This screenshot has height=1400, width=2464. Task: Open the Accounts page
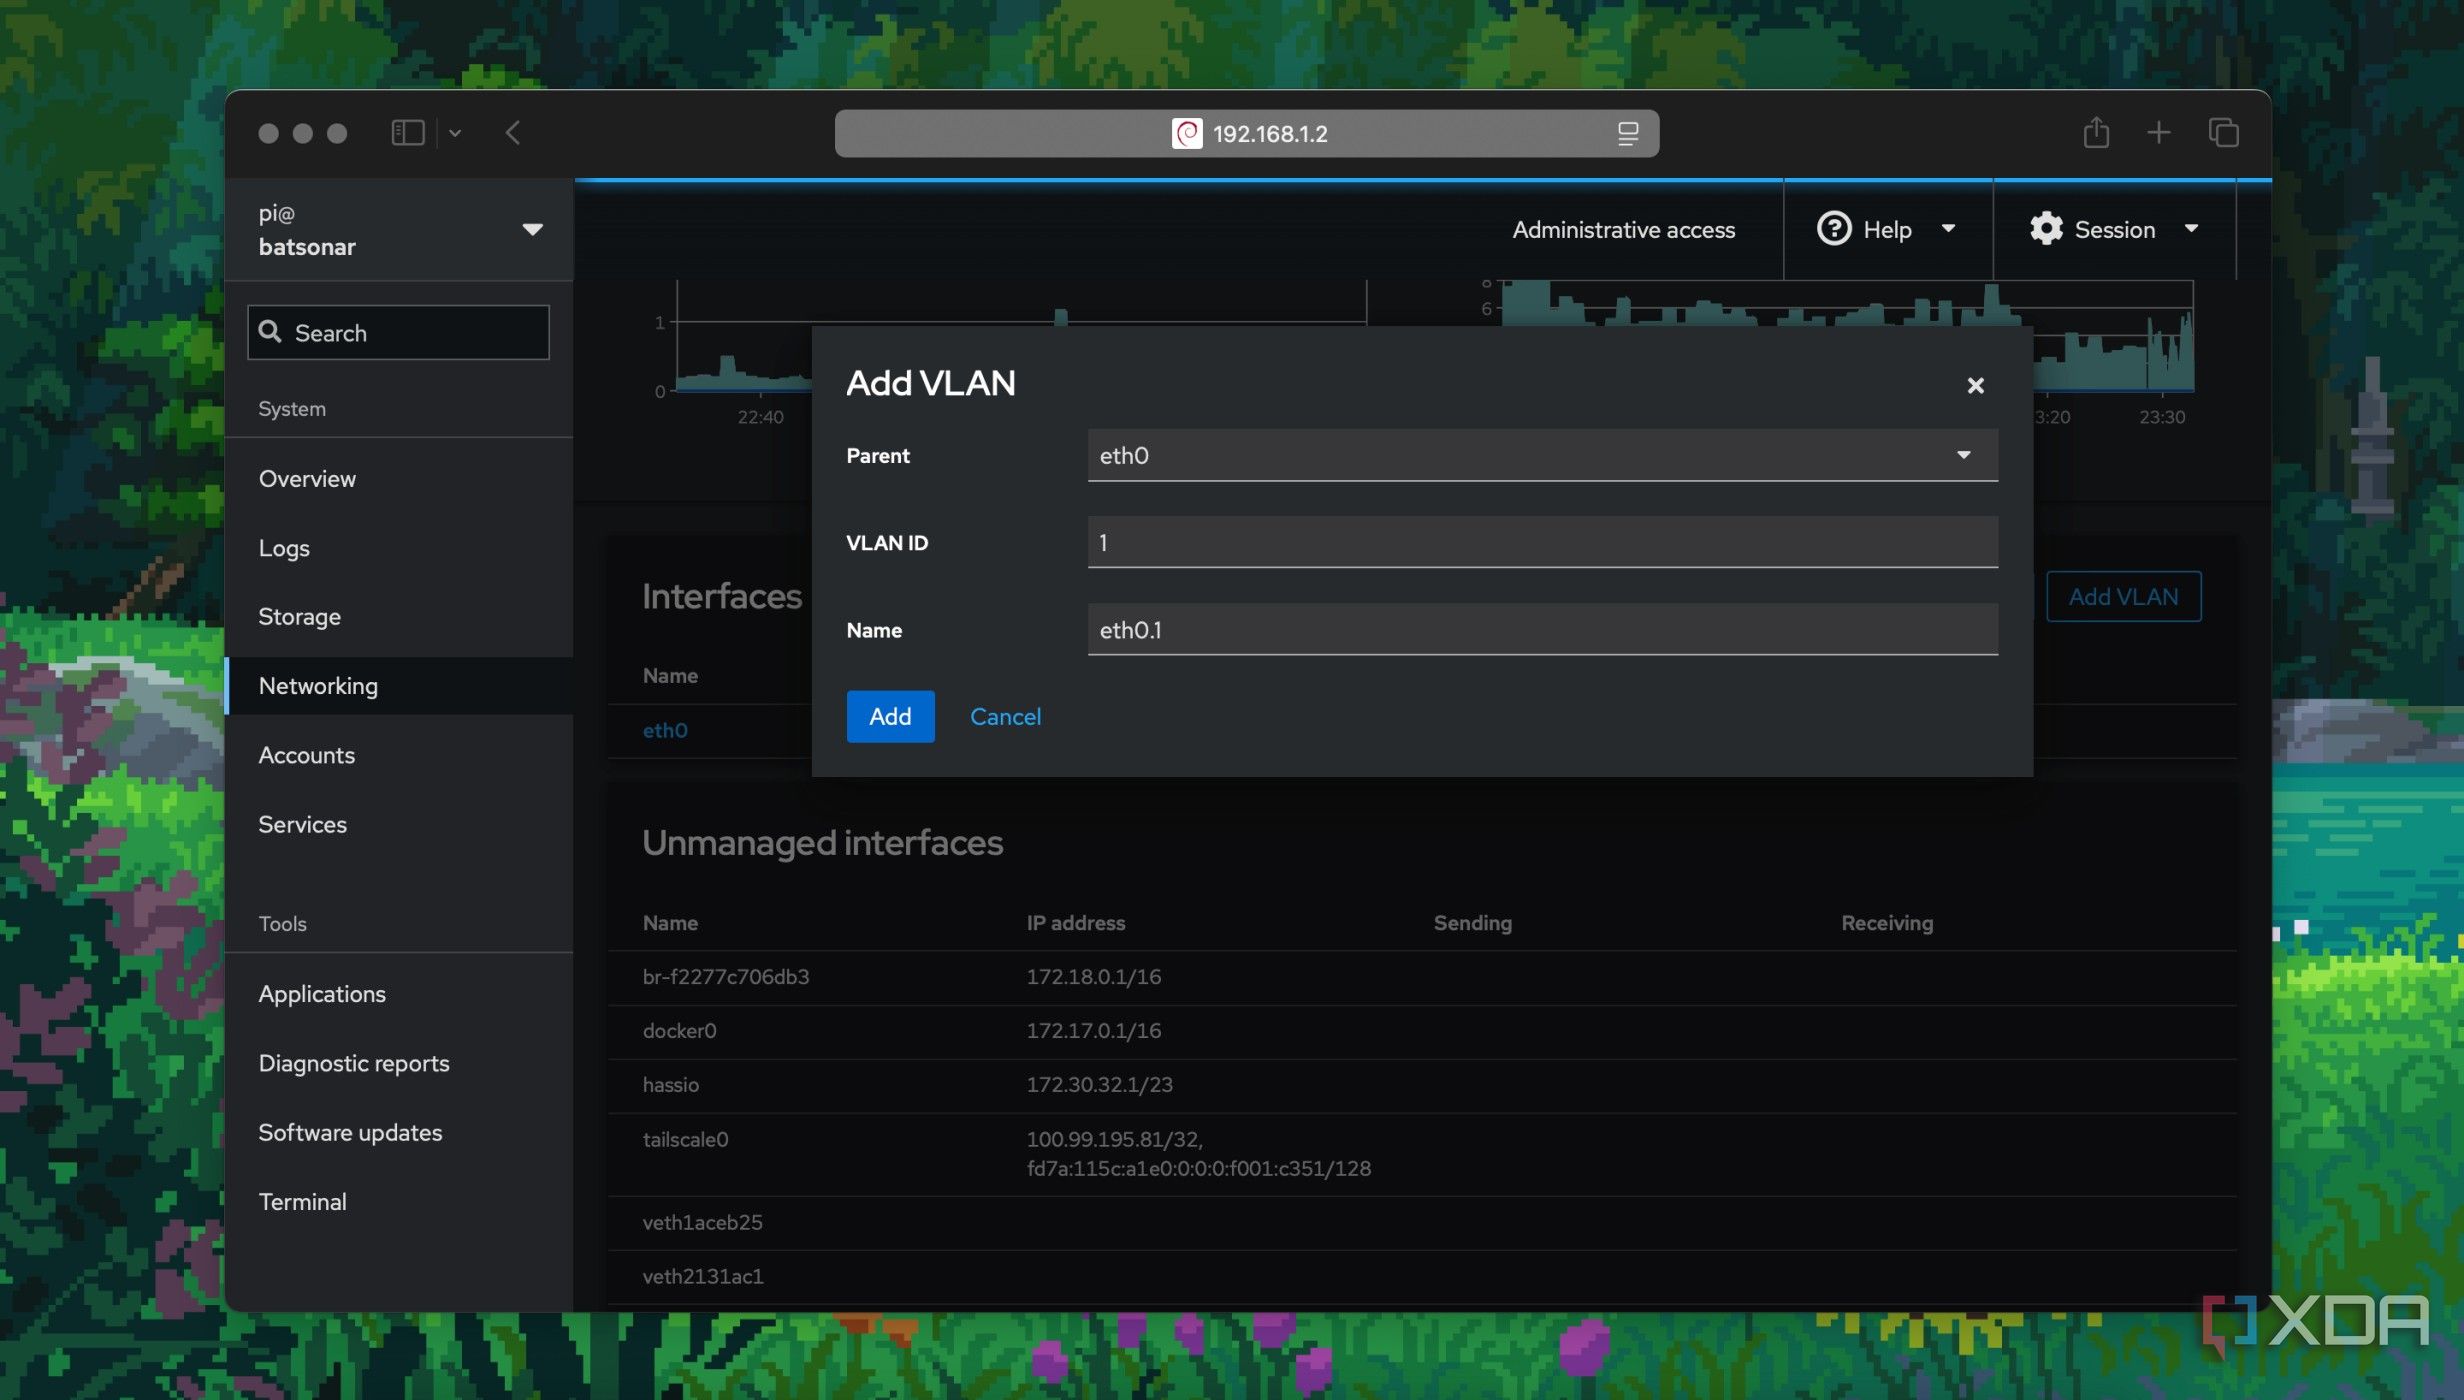(x=306, y=754)
